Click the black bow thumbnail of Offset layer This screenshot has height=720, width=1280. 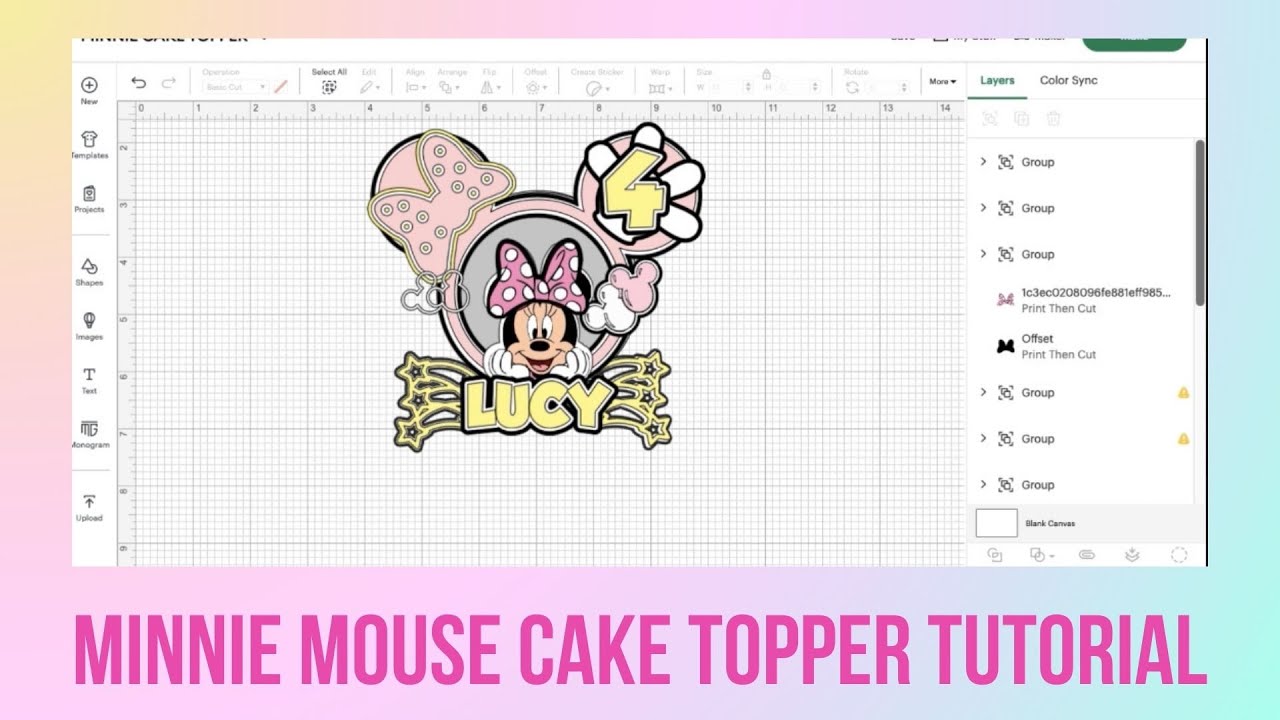[1006, 346]
